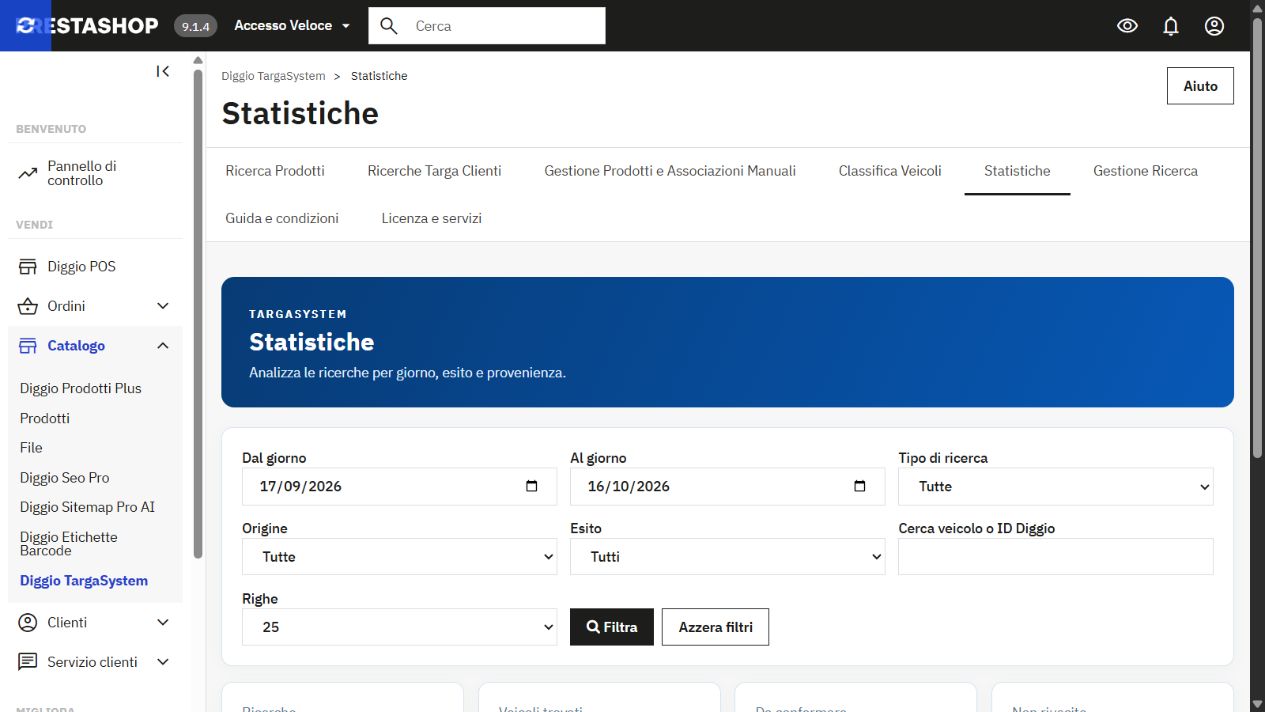Open the Tipo di ricerca dropdown
Screen dimensions: 1265x712
click(1056, 487)
